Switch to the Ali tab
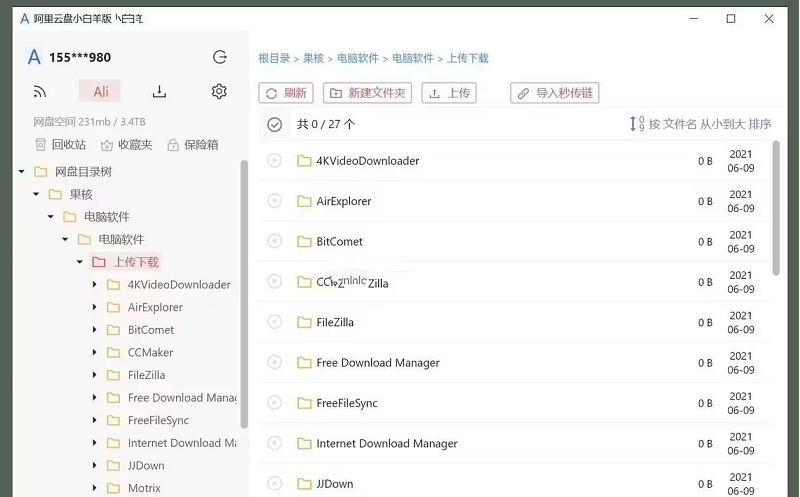The image size is (800, 497). click(101, 92)
